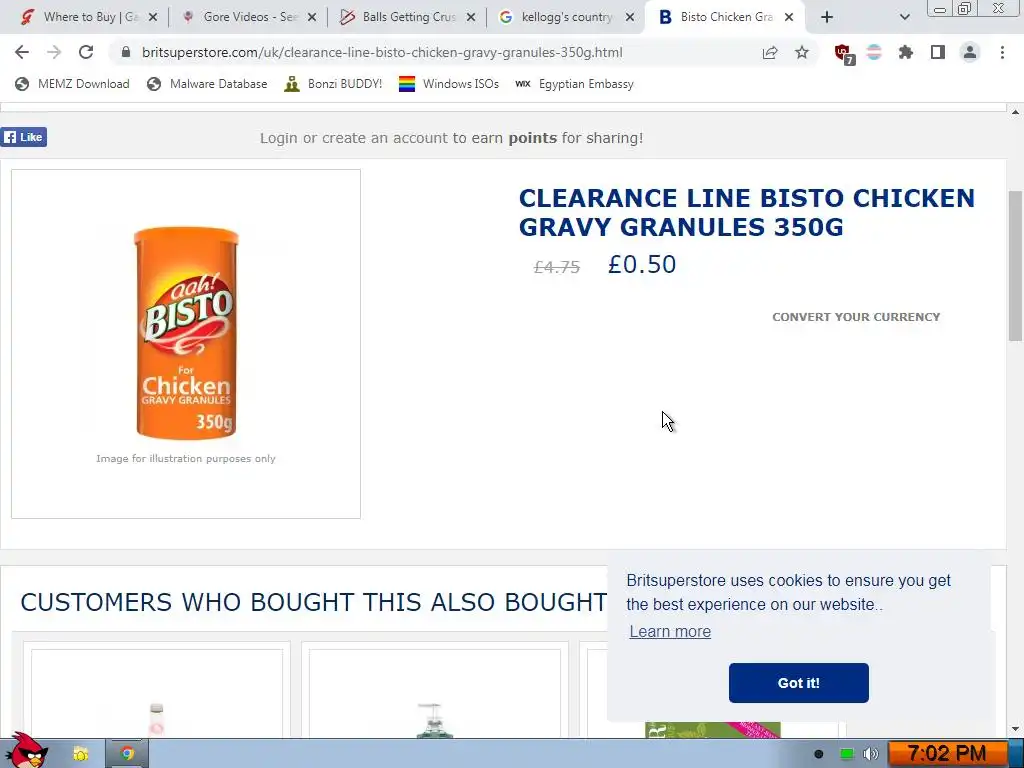Click the volume speaker tray icon
Image resolution: width=1024 pixels, height=768 pixels.
tap(870, 754)
